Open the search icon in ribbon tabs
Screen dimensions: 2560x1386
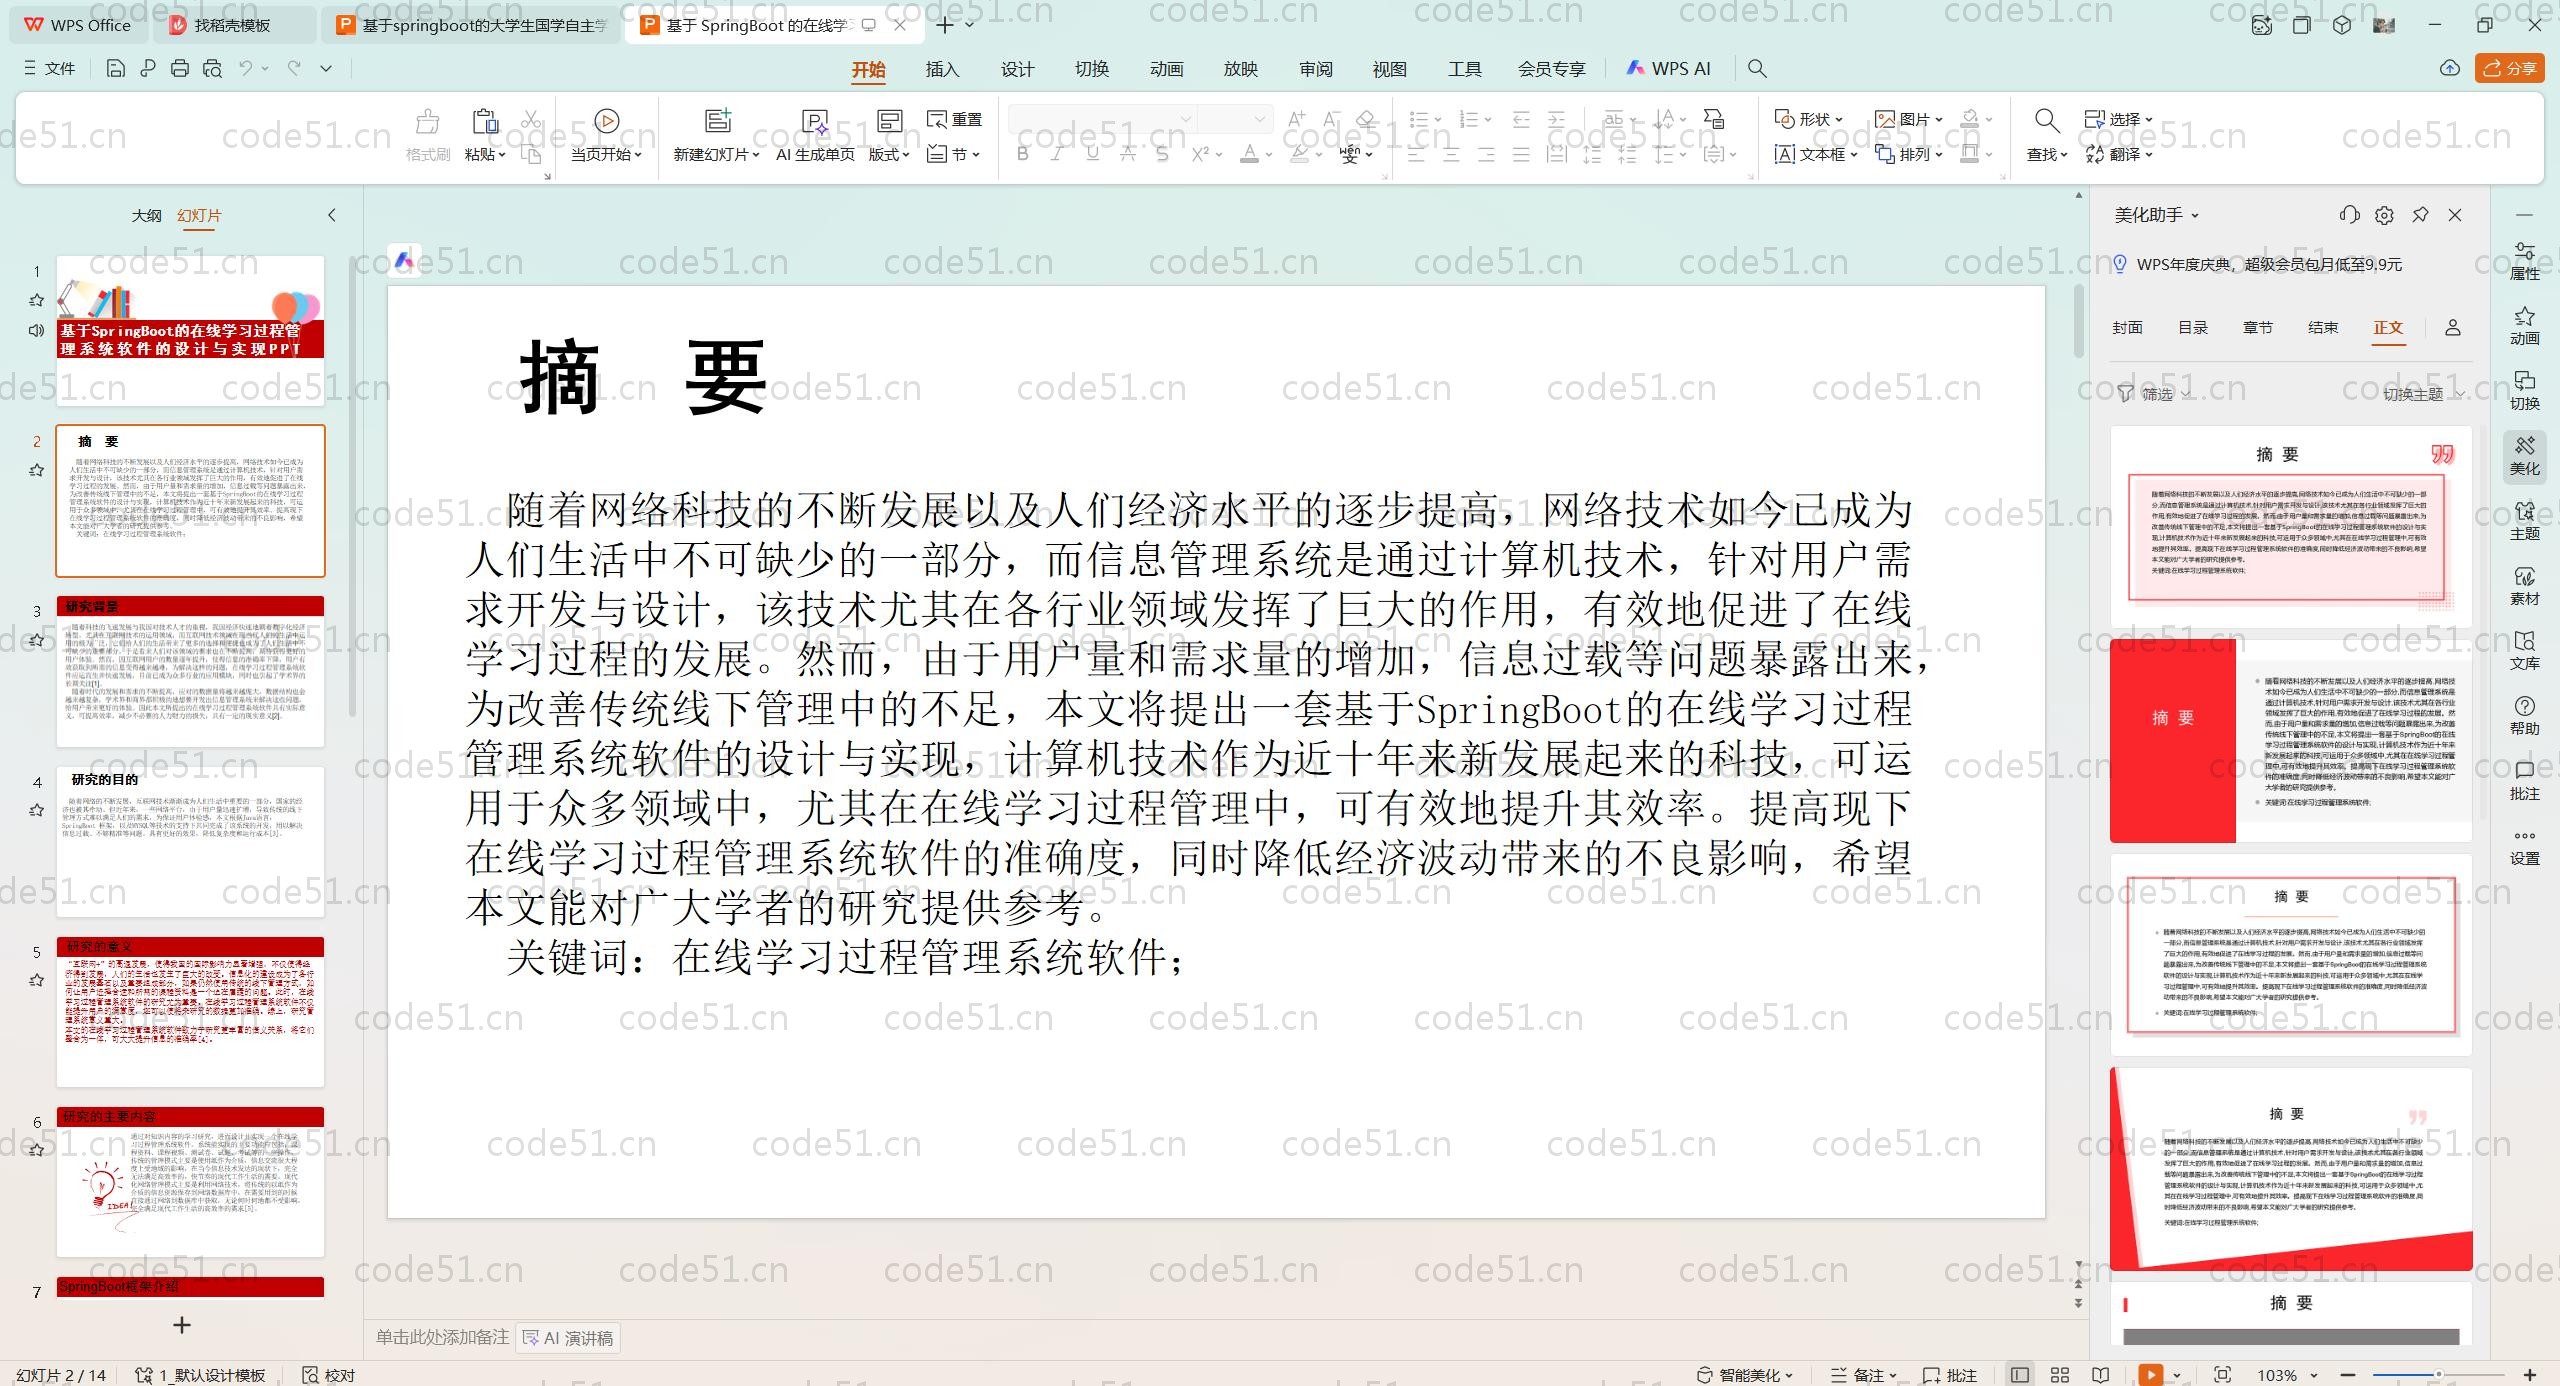[x=1757, y=69]
